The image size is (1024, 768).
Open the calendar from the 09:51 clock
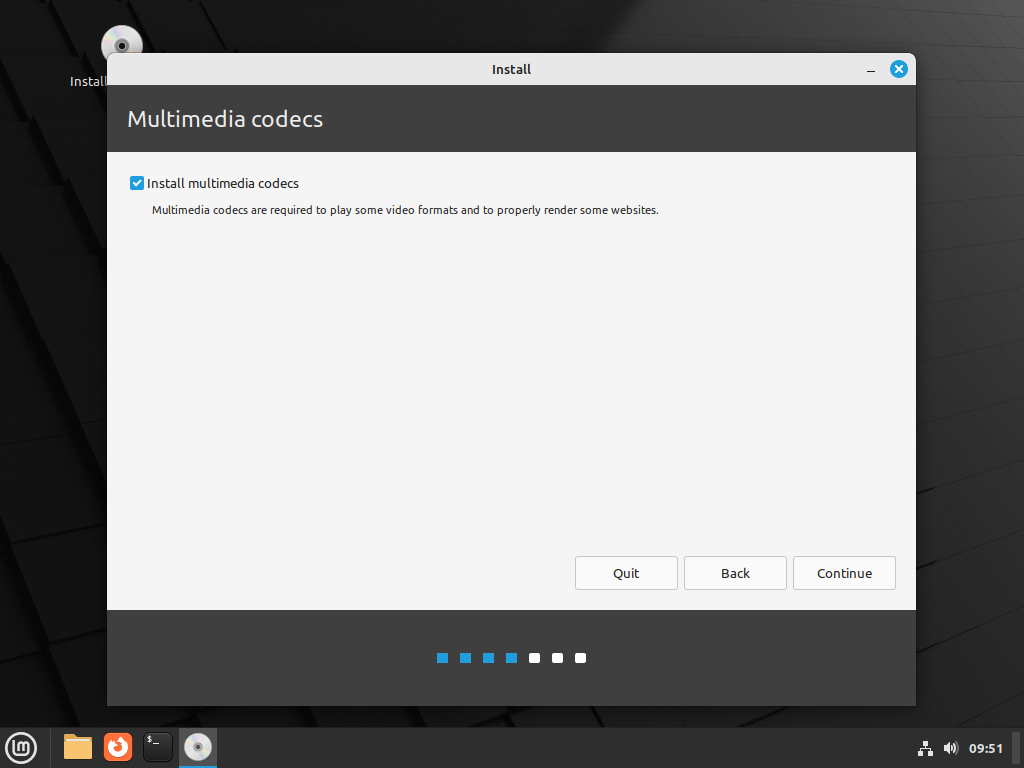click(x=985, y=748)
